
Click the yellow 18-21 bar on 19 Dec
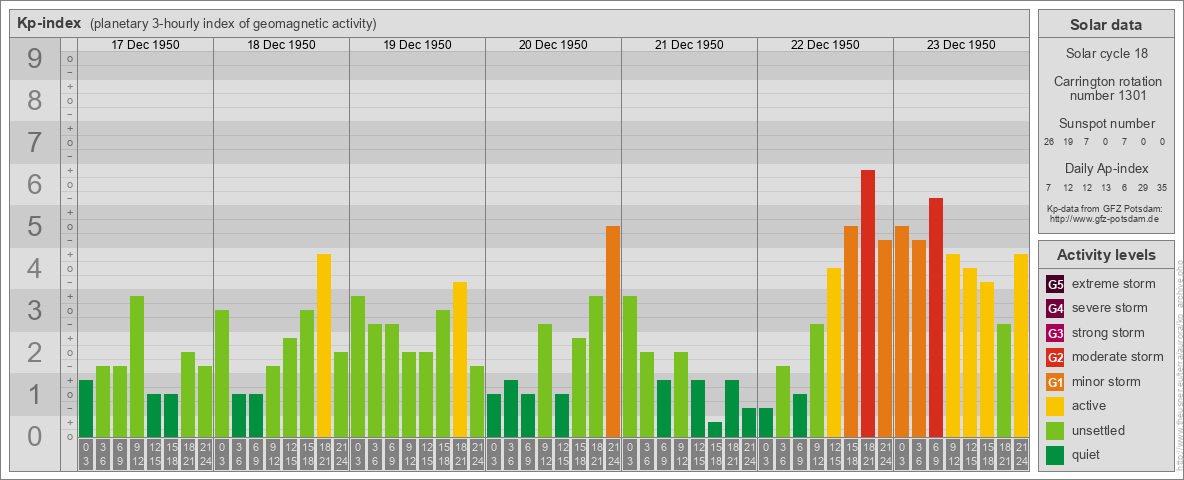coord(460,359)
